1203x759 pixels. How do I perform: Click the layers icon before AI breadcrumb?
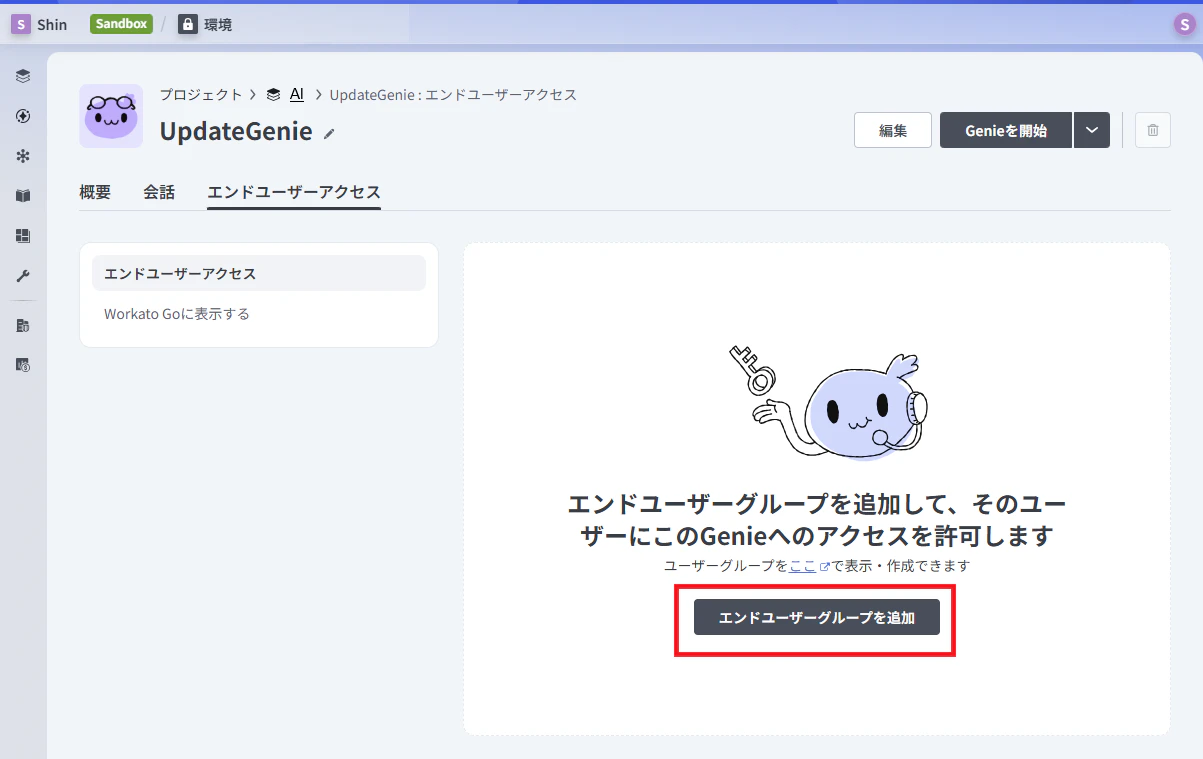click(x=273, y=95)
